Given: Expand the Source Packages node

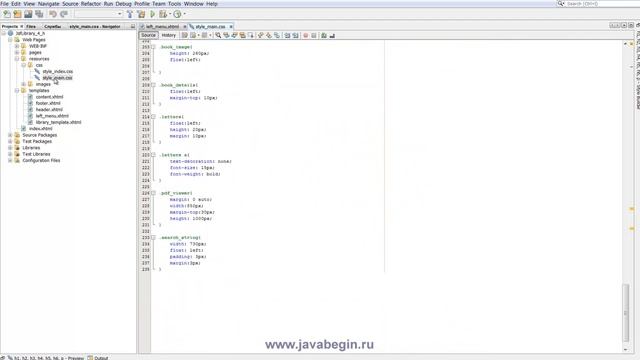Looking at the screenshot, I should (10, 135).
